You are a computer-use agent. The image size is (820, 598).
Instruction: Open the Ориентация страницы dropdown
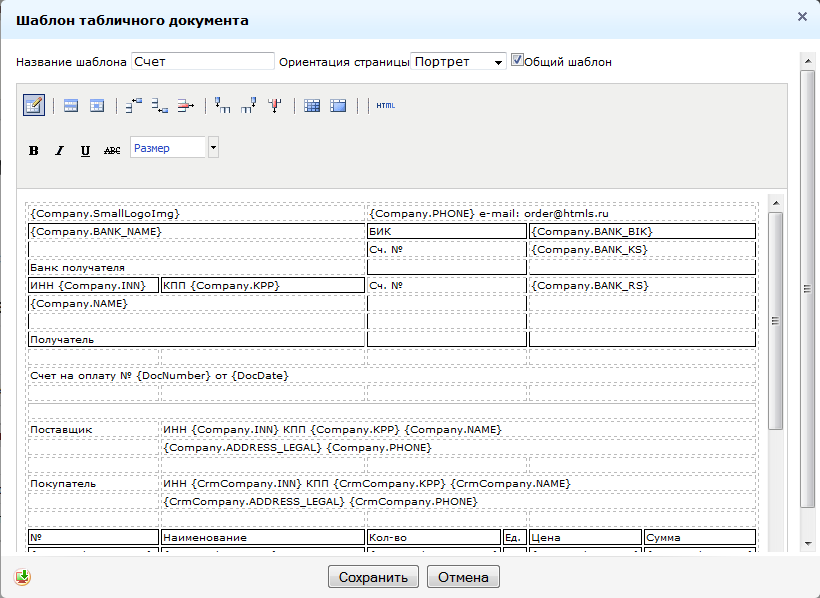tap(459, 62)
